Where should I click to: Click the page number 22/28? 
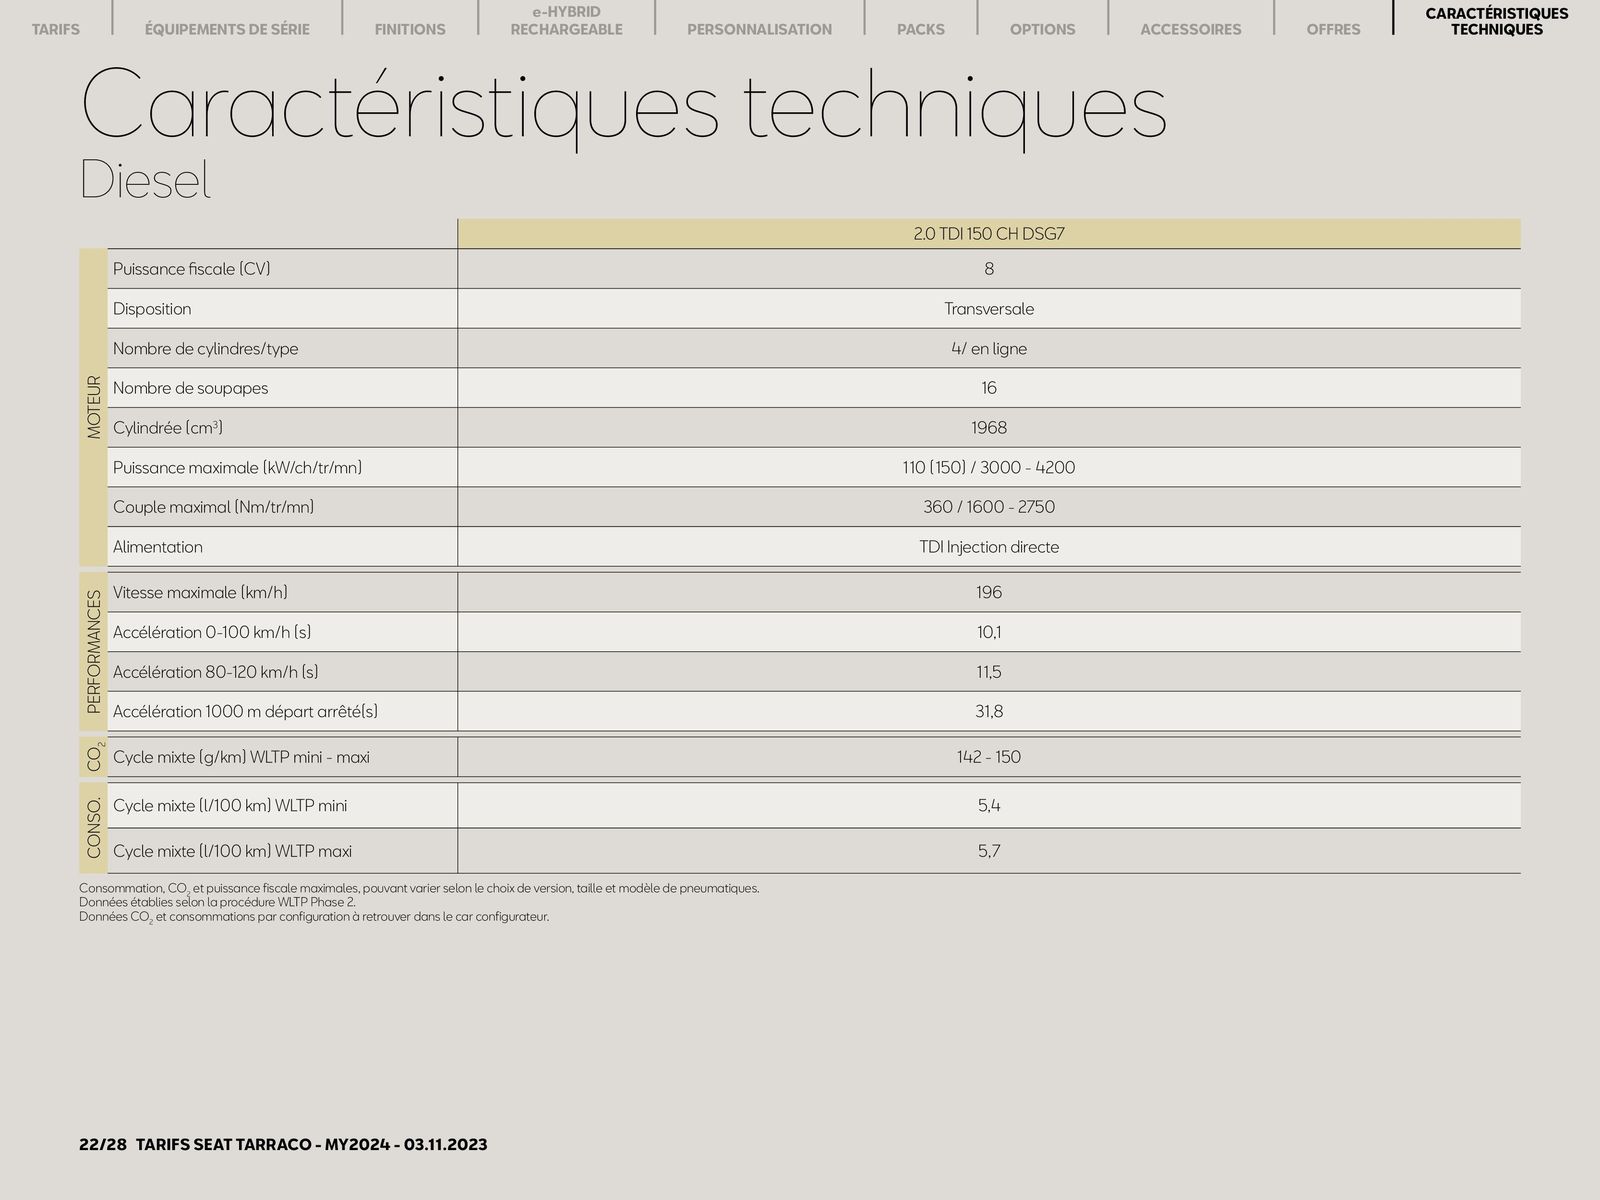[103, 1144]
